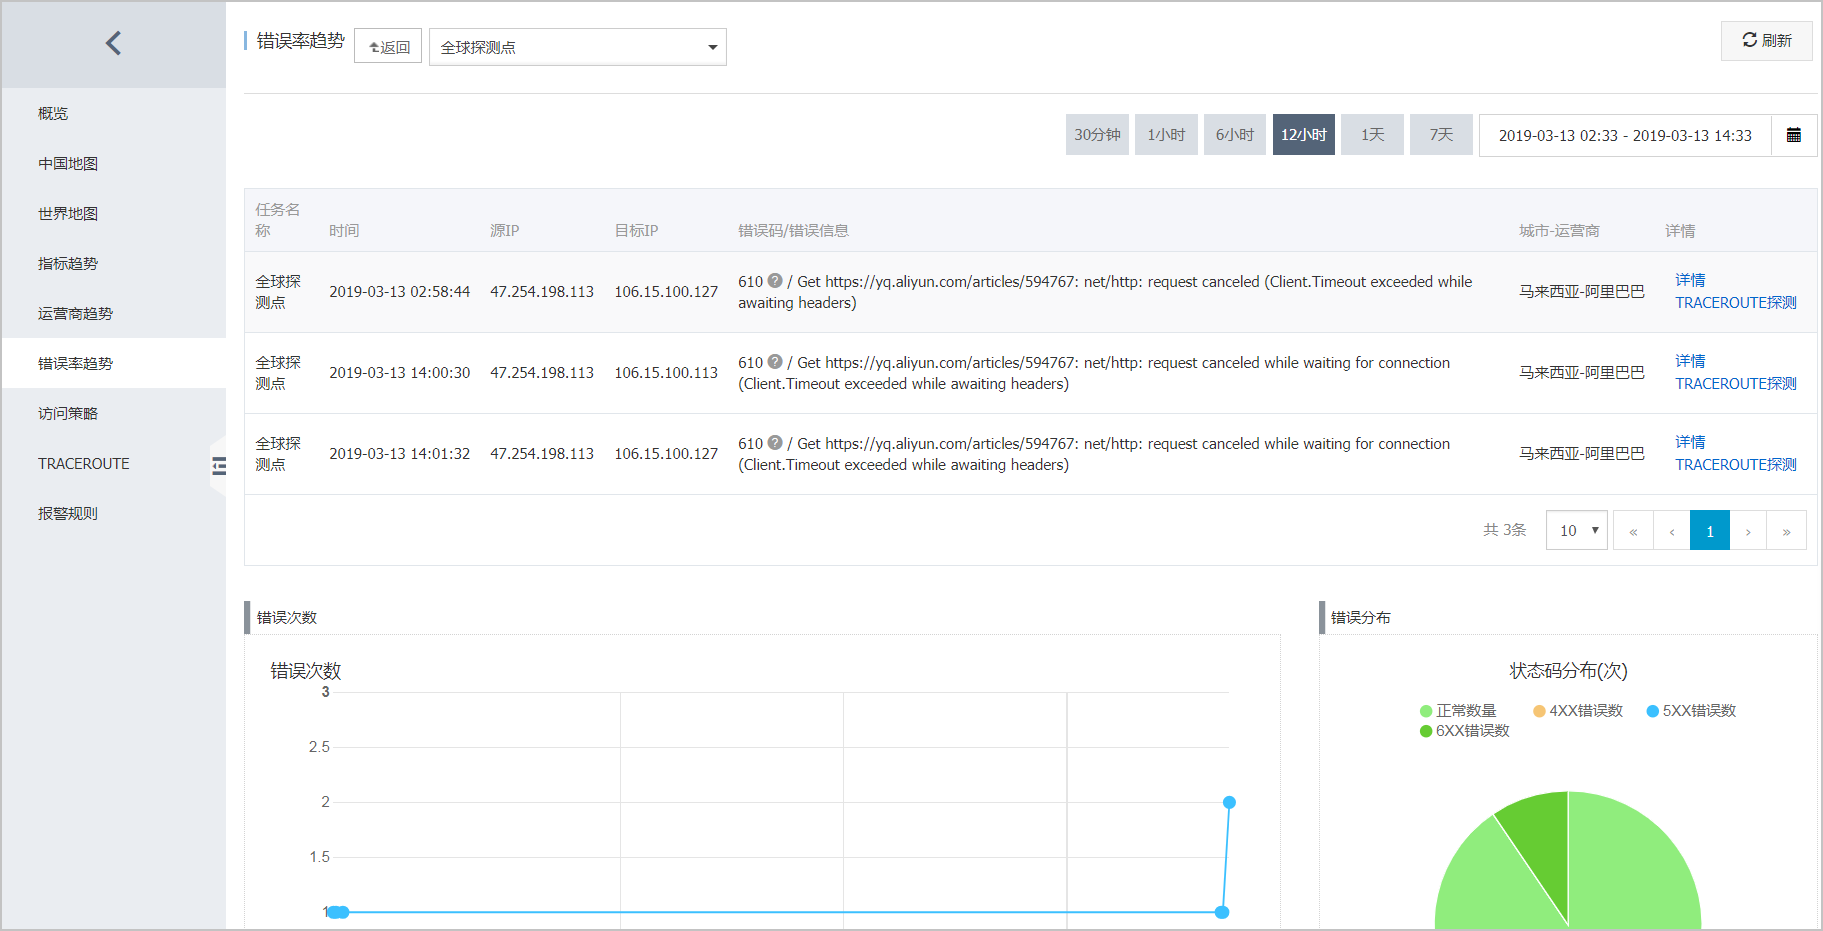Click TRACEROUTE探测 link in first row
The image size is (1823, 931).
click(x=1736, y=303)
